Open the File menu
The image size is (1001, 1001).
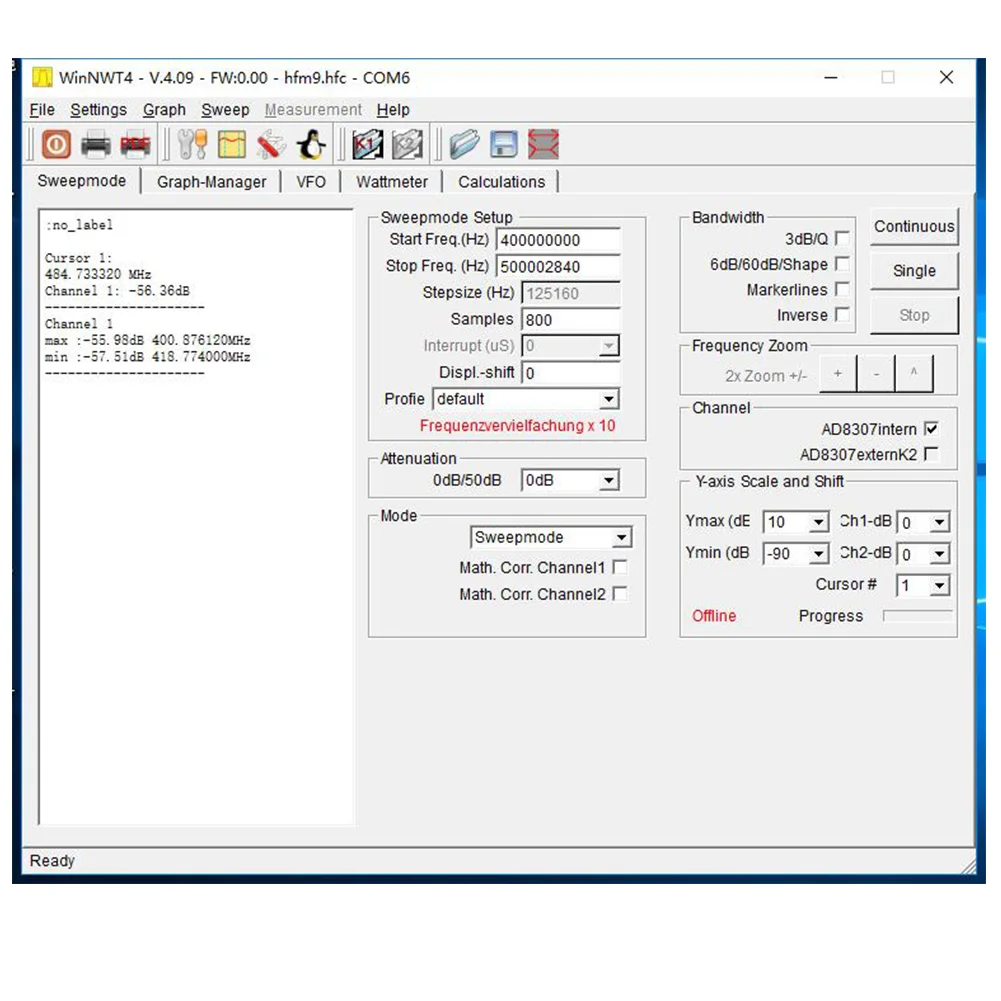click(42, 110)
